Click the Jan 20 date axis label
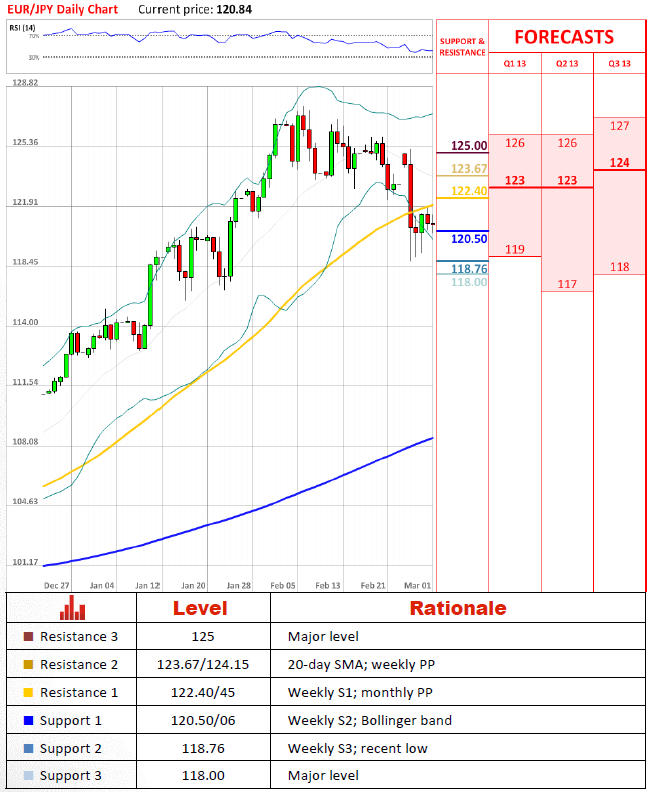Screen dimensions: 649x792 point(193,585)
